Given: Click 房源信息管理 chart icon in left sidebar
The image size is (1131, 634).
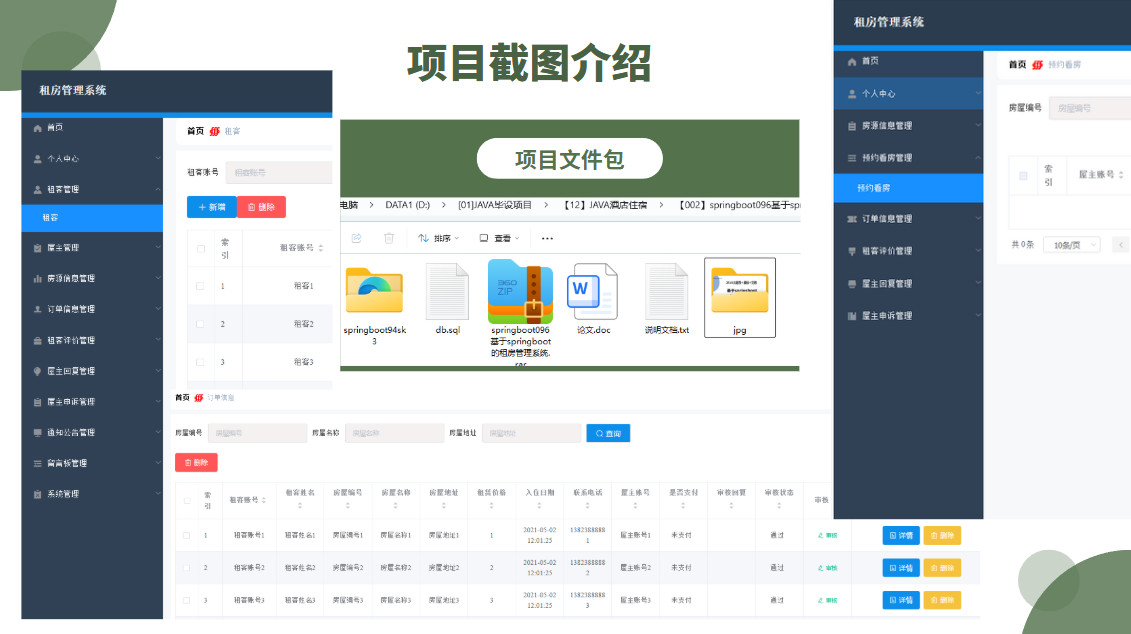Looking at the screenshot, I should (38, 278).
